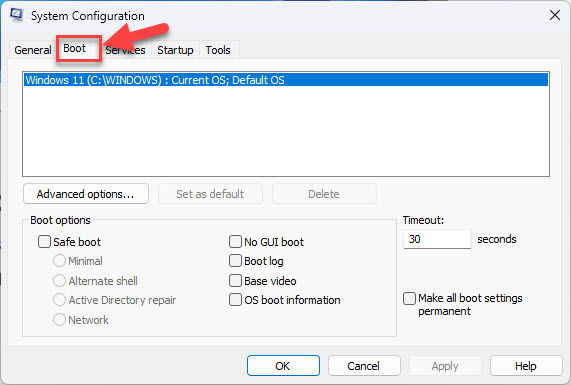The height and width of the screenshot is (385, 571).
Task: Click the Timeout seconds input field
Action: click(437, 239)
